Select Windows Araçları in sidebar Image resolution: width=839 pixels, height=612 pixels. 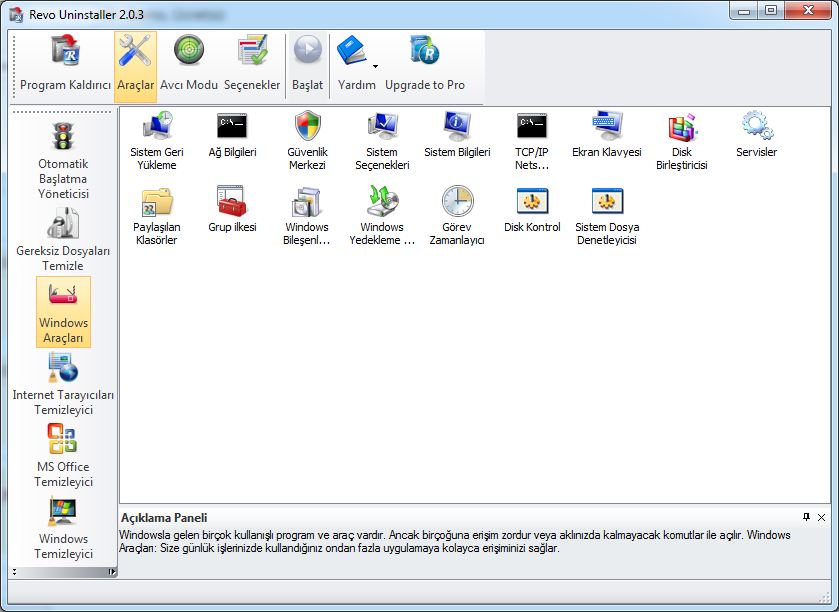pos(63,312)
